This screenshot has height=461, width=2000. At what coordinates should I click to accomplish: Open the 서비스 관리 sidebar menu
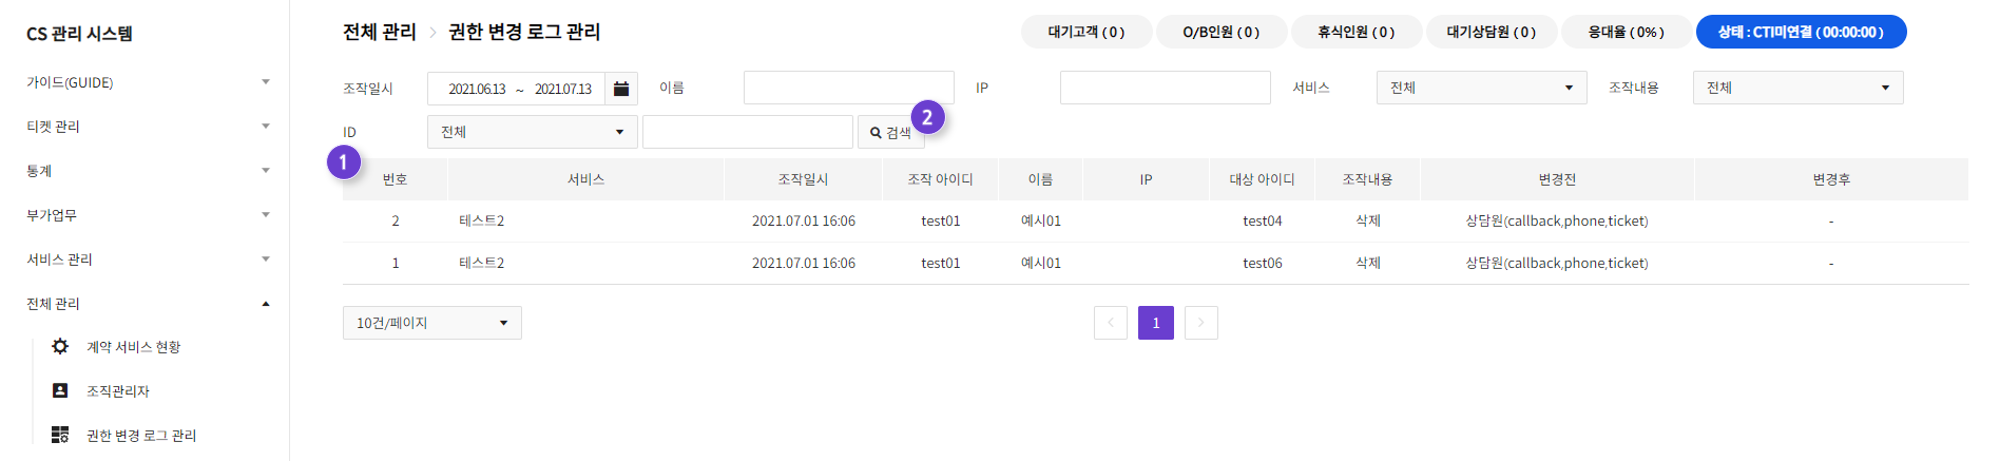(x=148, y=259)
